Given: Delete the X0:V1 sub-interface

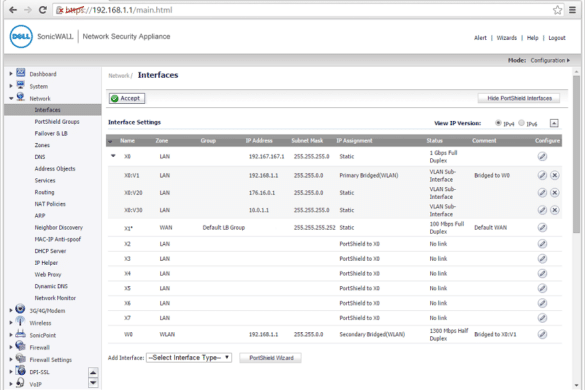Looking at the screenshot, I should click(555, 175).
